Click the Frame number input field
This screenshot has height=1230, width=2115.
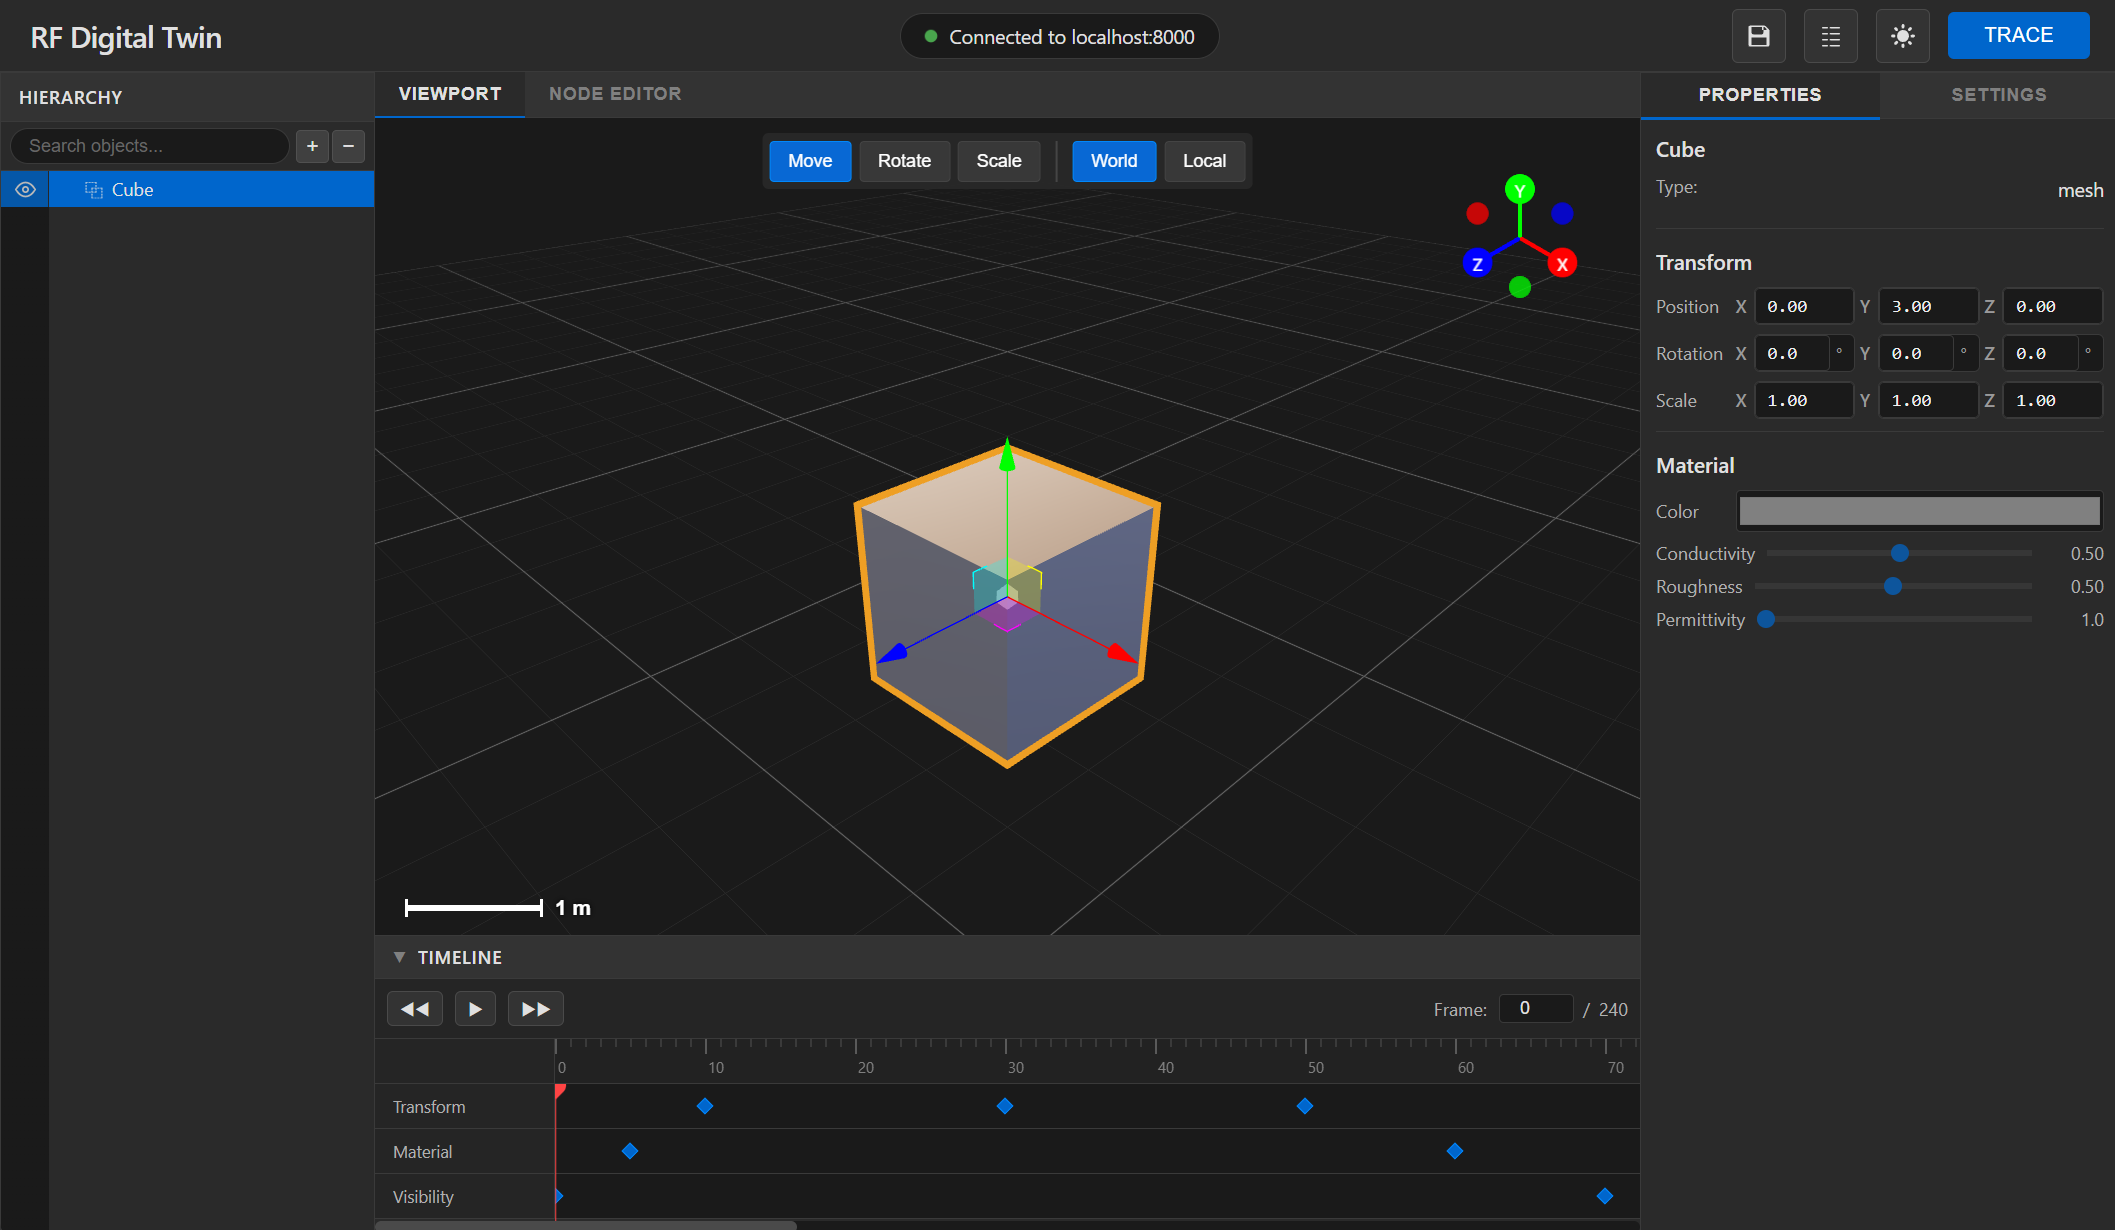point(1535,1008)
